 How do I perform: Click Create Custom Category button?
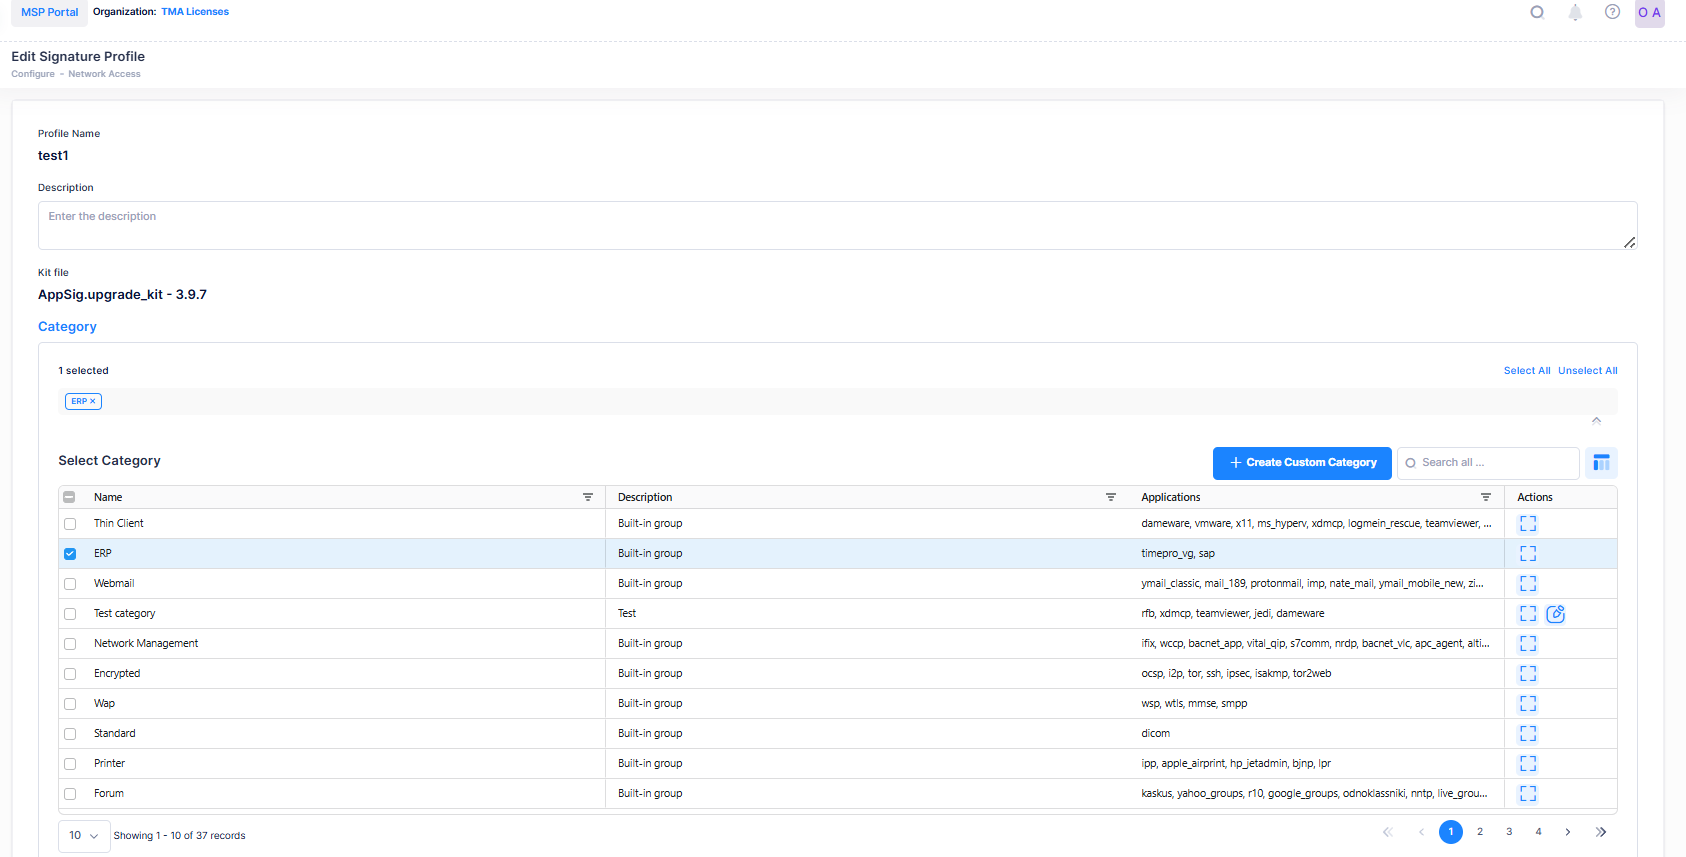click(1301, 463)
